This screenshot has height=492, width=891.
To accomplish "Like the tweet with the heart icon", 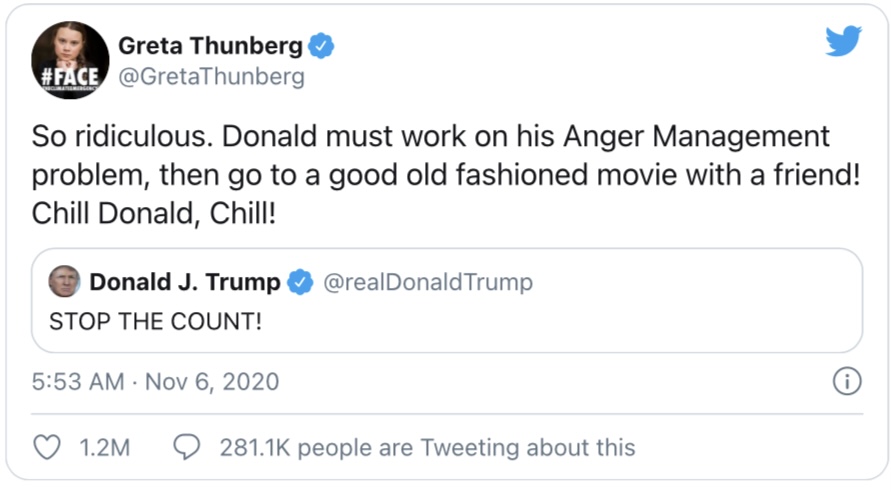I will pos(47,447).
